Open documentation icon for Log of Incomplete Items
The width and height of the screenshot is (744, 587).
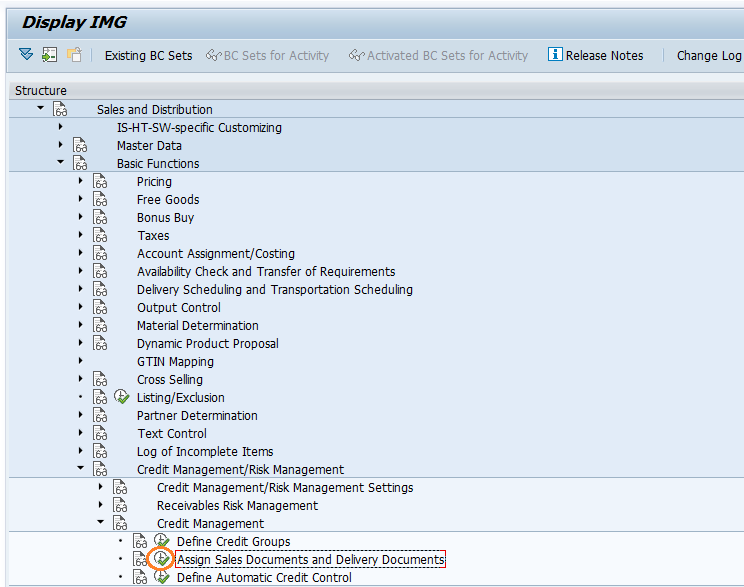100,452
